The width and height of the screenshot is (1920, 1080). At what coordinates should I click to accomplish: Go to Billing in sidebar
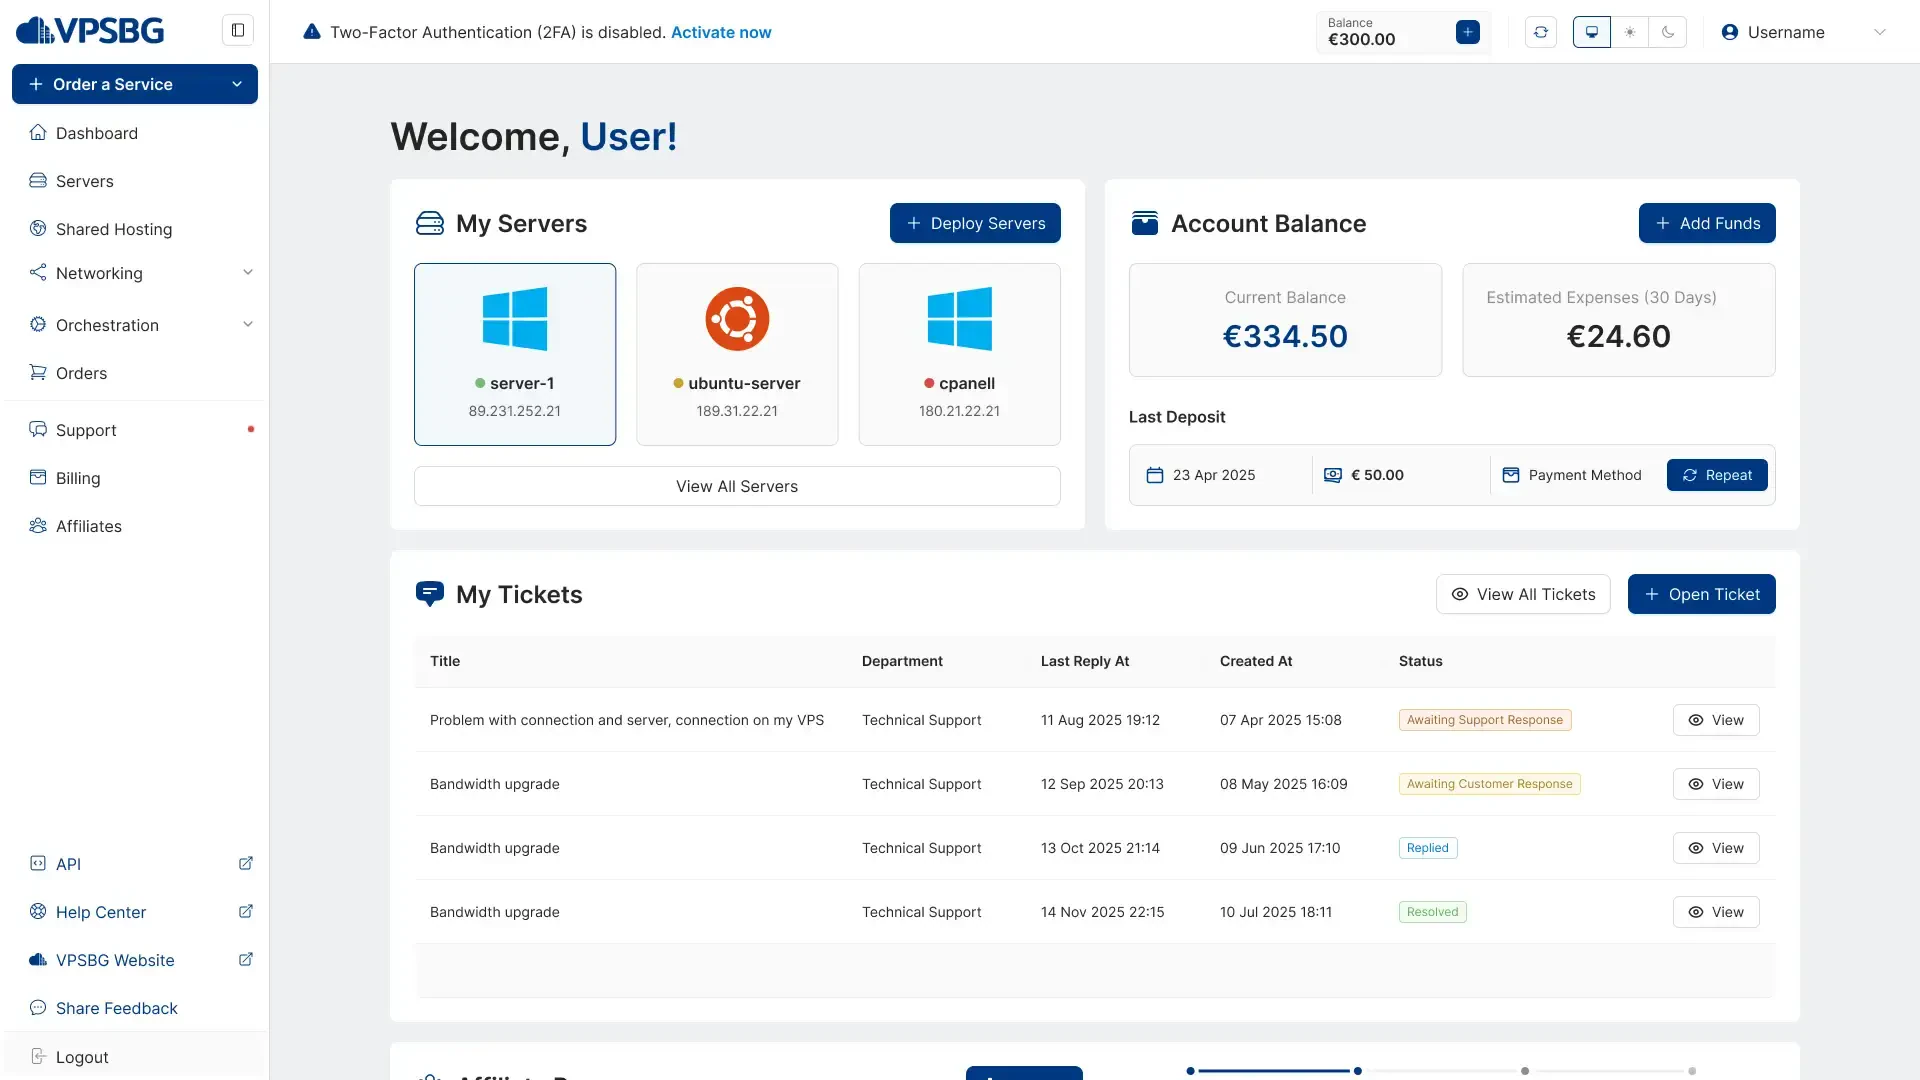click(x=78, y=478)
